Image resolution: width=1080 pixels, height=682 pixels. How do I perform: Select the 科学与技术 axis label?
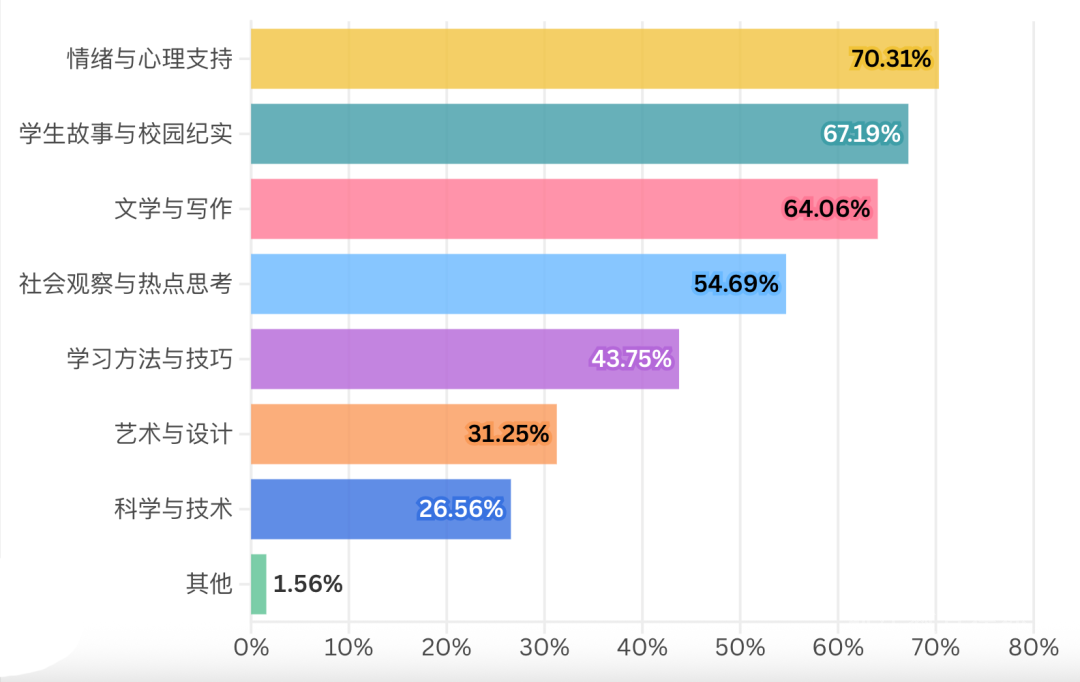pos(173,509)
